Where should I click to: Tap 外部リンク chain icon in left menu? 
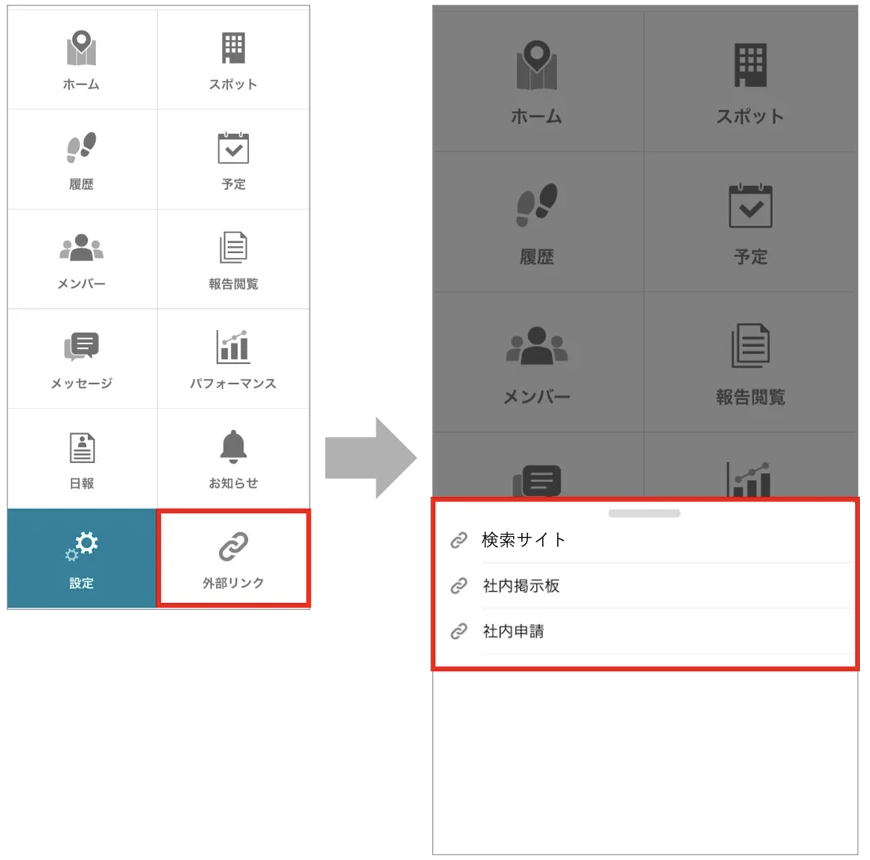point(233,547)
